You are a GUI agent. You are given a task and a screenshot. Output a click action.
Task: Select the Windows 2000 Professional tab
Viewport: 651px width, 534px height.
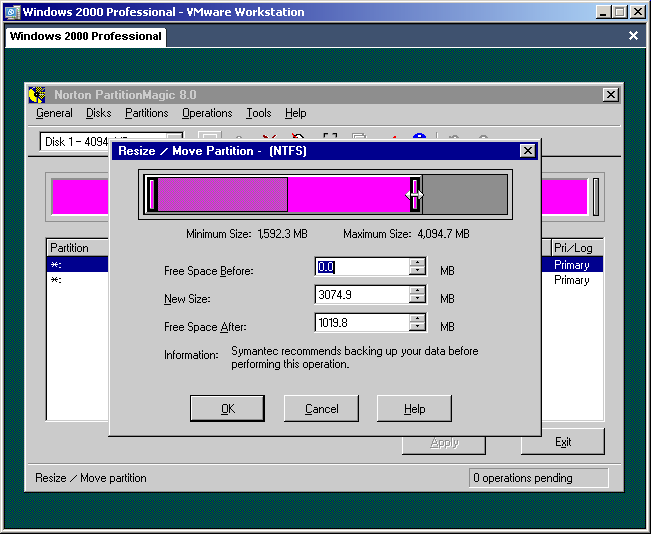pos(86,37)
